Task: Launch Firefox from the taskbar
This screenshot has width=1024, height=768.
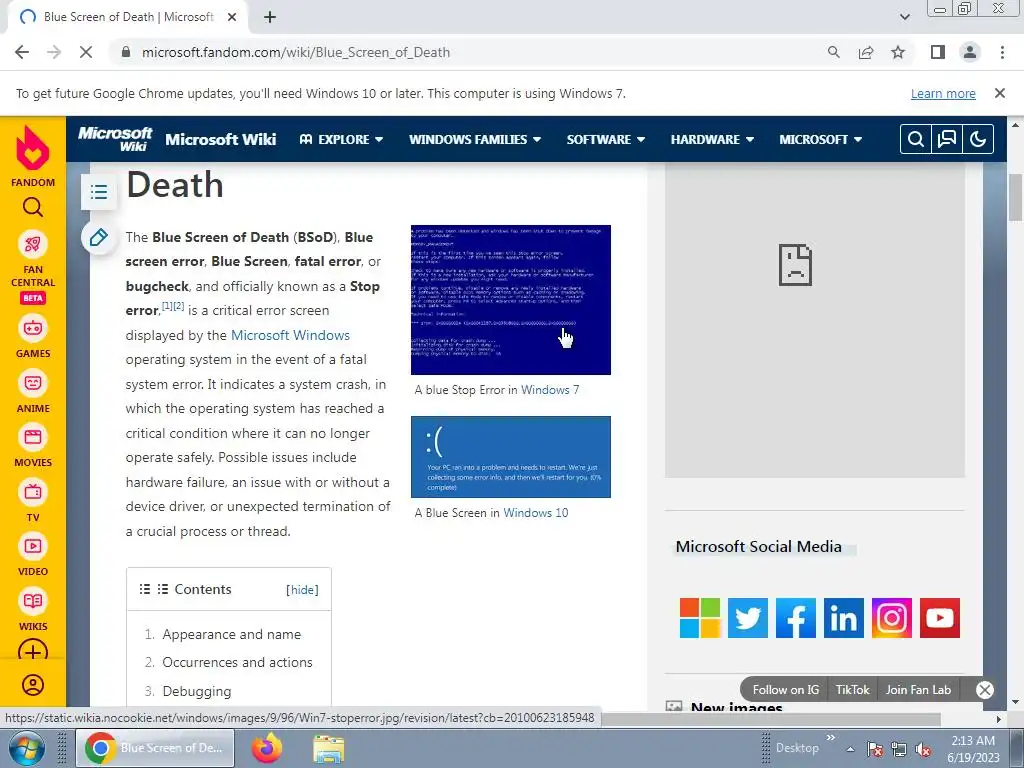Action: [x=267, y=748]
